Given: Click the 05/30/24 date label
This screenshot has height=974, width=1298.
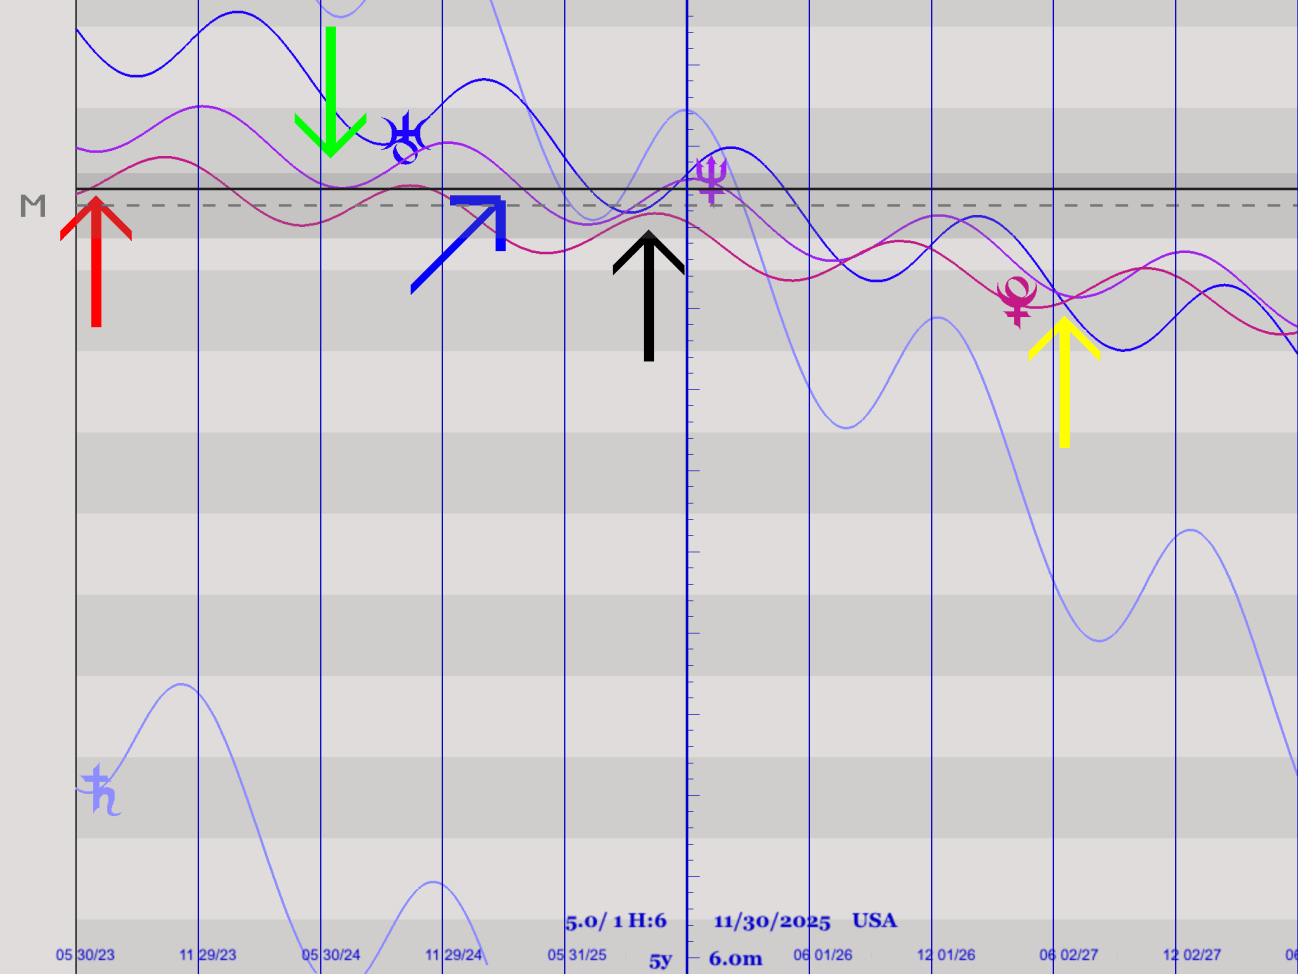Looking at the screenshot, I should coord(331,955).
